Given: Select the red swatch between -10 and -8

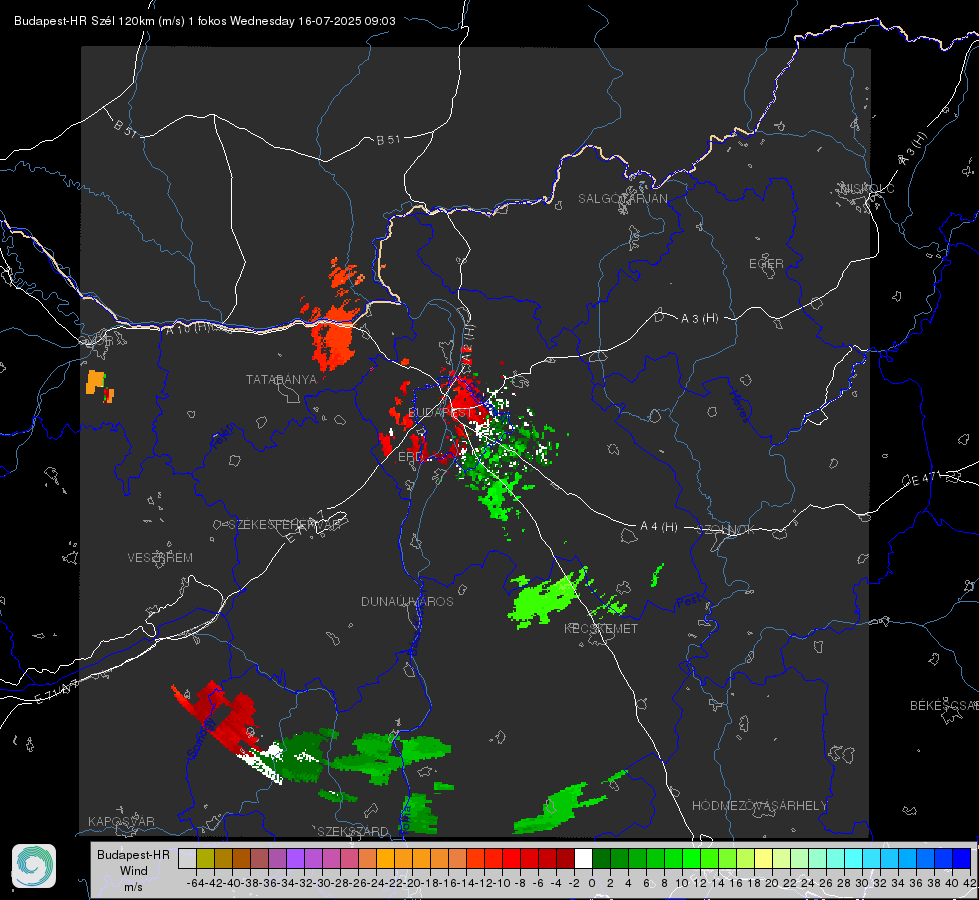Looking at the screenshot, I should point(511,858).
